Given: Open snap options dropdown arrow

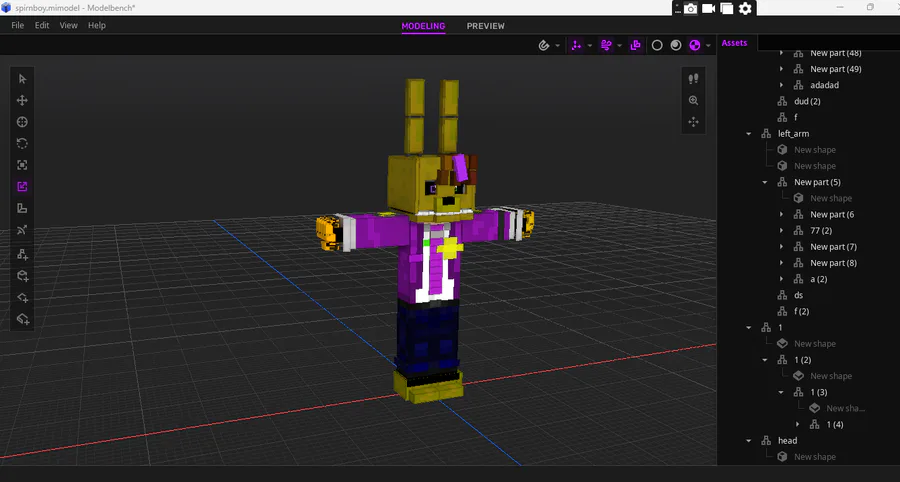Looking at the screenshot, I should coord(557,46).
